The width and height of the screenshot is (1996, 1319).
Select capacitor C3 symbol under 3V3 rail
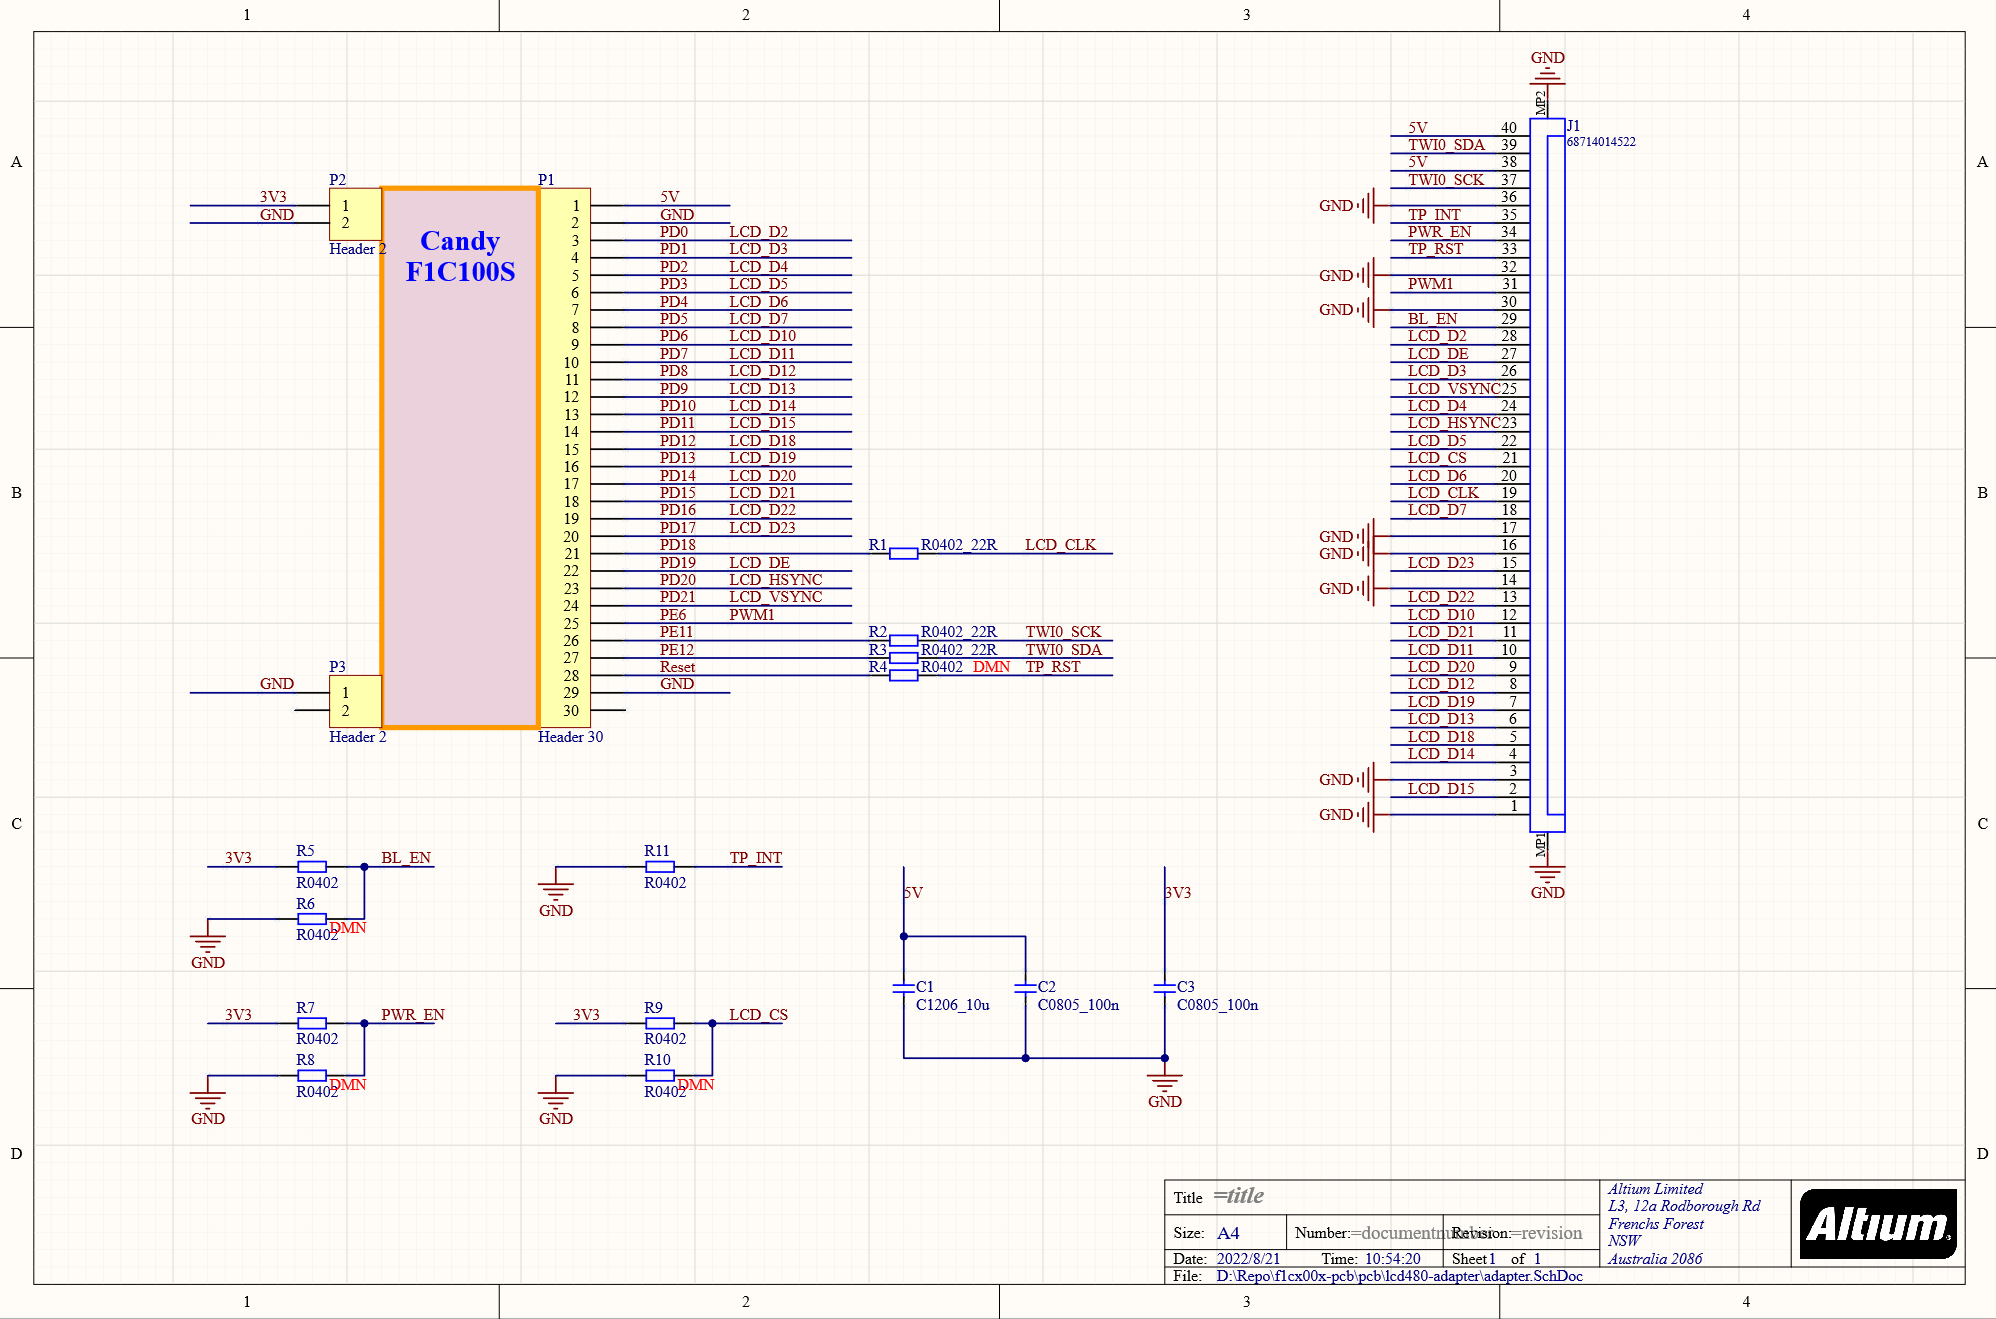coord(1164,988)
